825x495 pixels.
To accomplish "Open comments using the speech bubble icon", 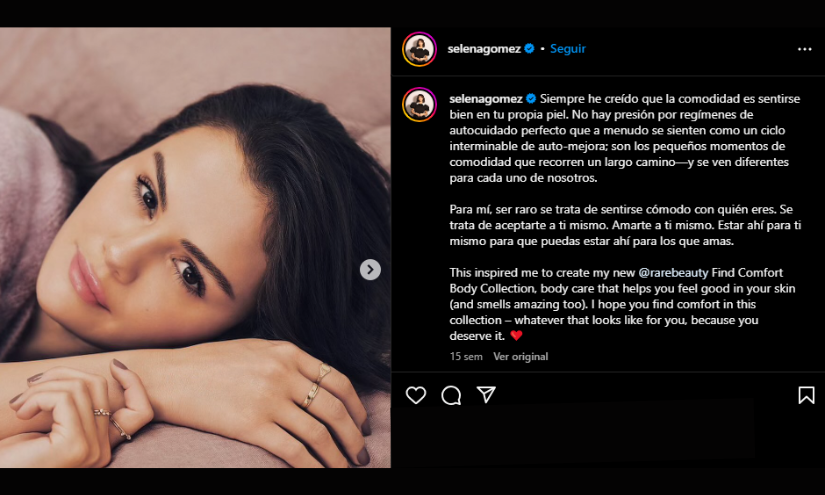I will click(x=451, y=395).
